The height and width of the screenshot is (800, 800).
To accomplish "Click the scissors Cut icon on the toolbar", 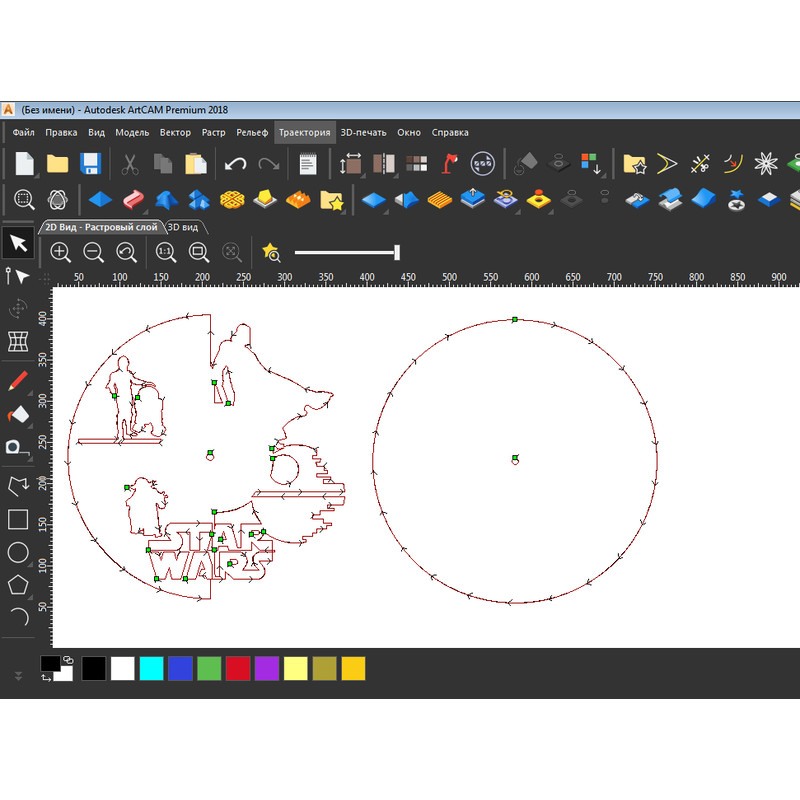I will click(x=130, y=162).
